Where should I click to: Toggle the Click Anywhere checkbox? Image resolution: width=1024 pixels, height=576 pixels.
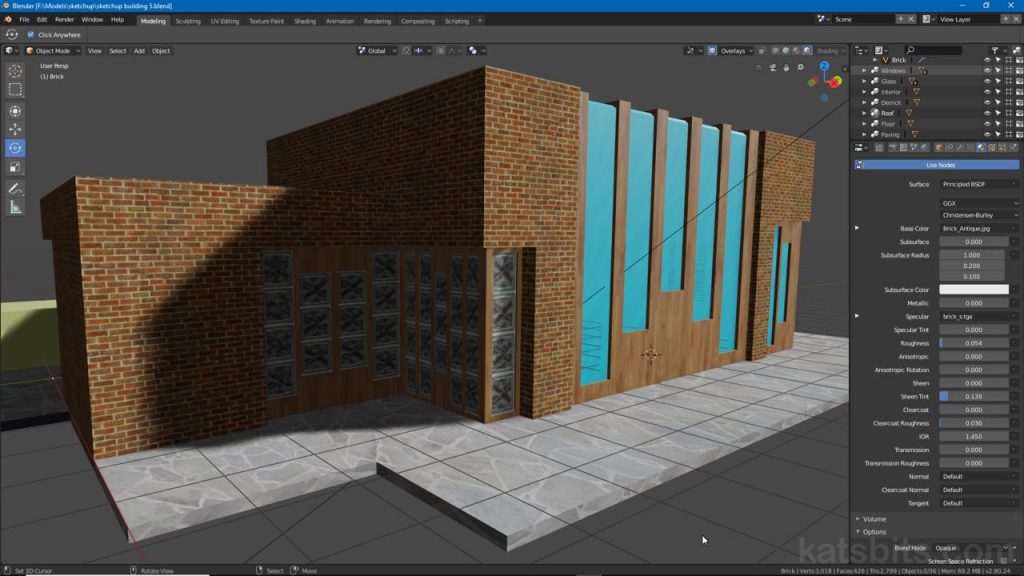click(x=31, y=35)
